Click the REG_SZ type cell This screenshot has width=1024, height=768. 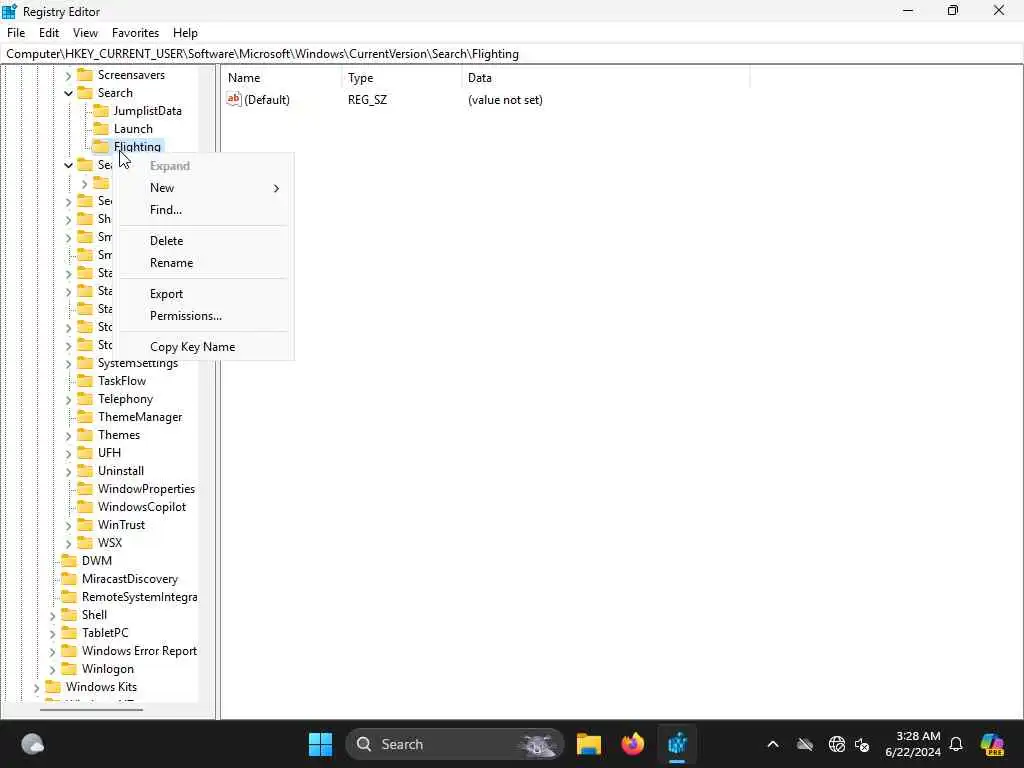(367, 100)
